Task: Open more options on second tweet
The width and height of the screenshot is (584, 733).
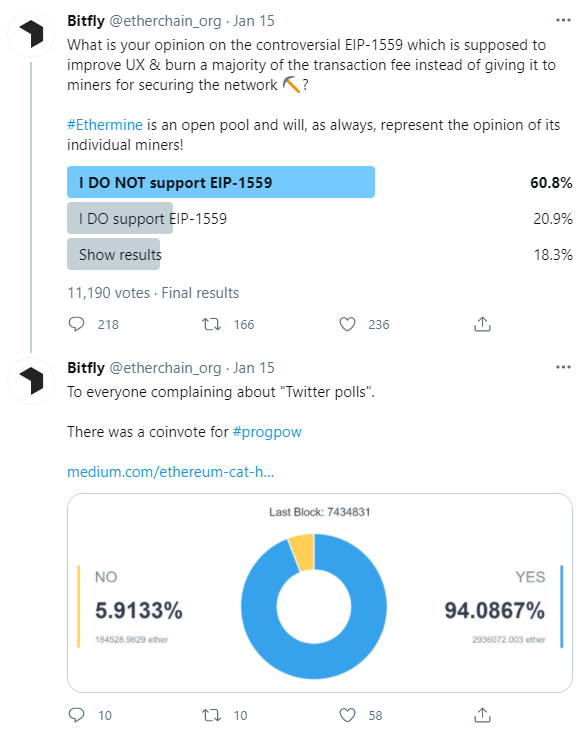Action: pos(563,367)
